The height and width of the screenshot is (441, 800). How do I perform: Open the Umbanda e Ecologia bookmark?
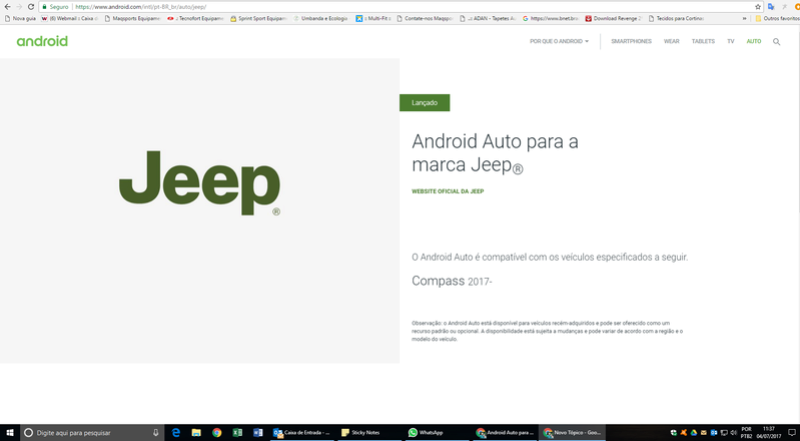(x=320, y=18)
